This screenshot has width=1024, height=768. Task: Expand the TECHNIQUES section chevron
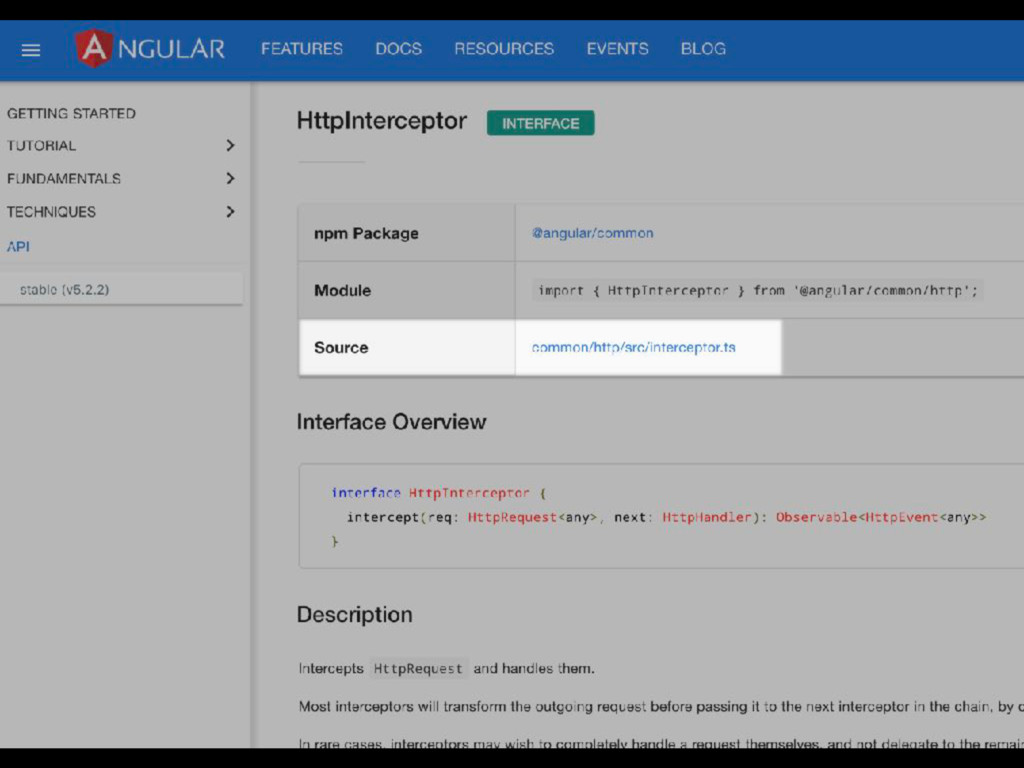click(x=230, y=211)
